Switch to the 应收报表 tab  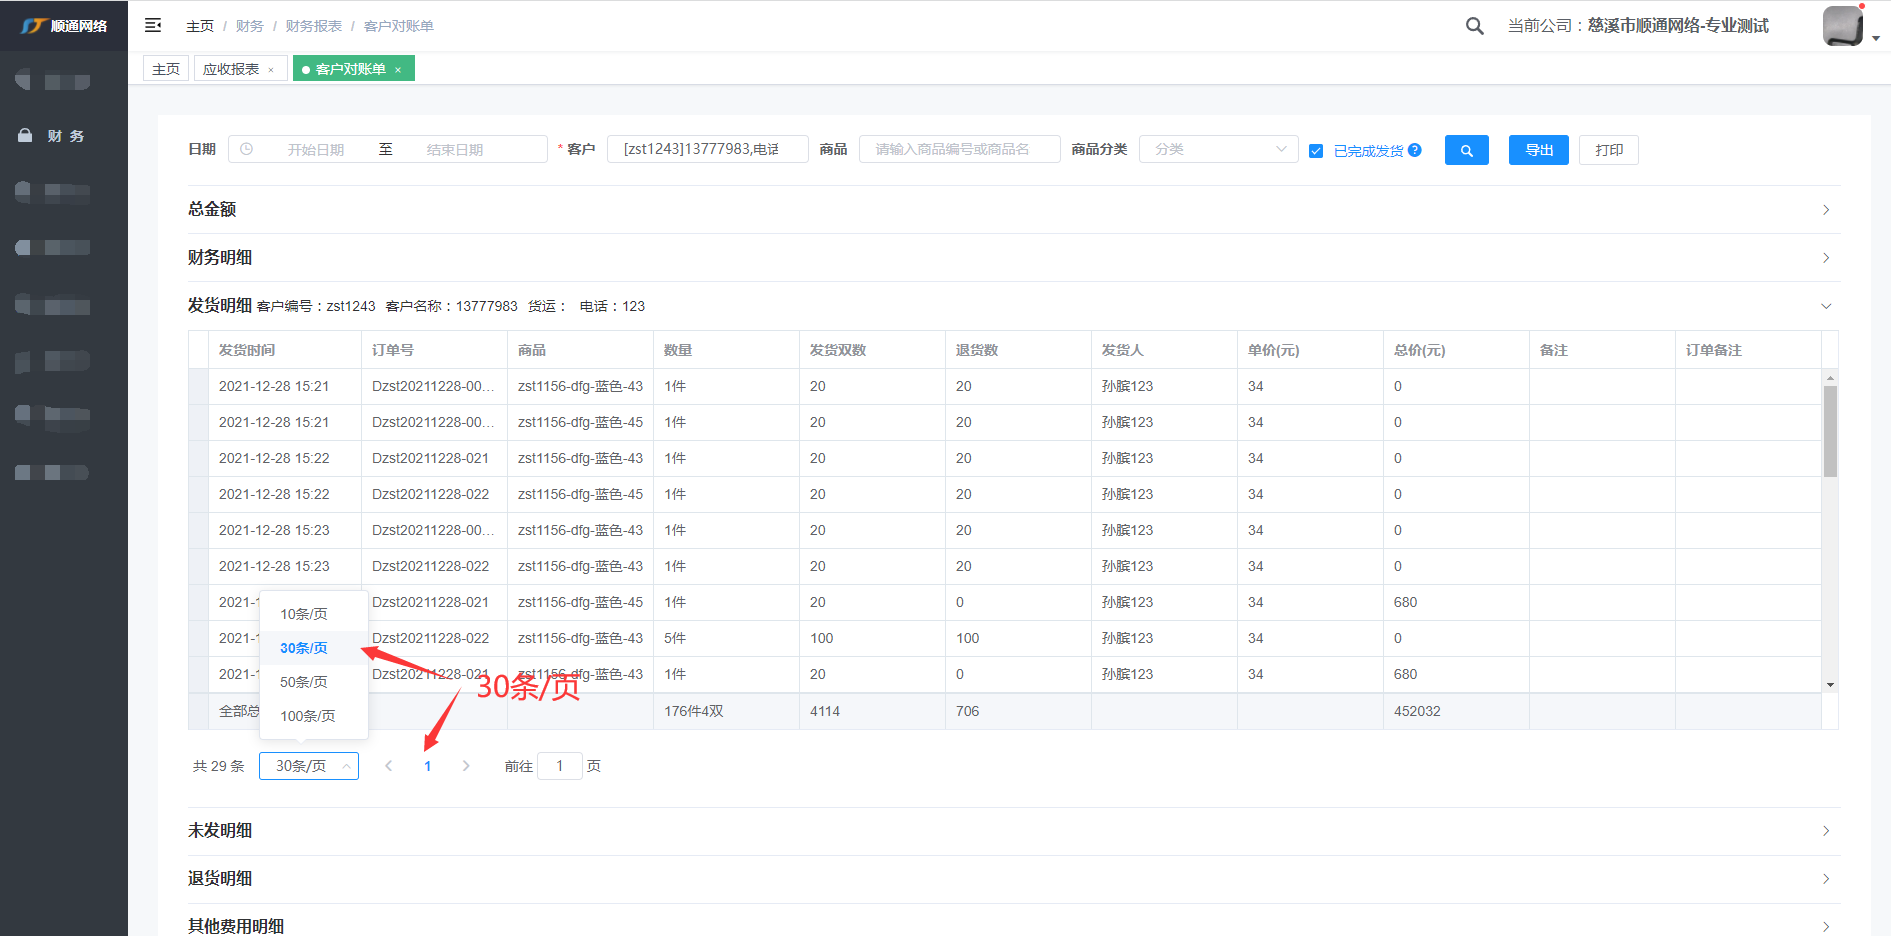pyautogui.click(x=231, y=69)
